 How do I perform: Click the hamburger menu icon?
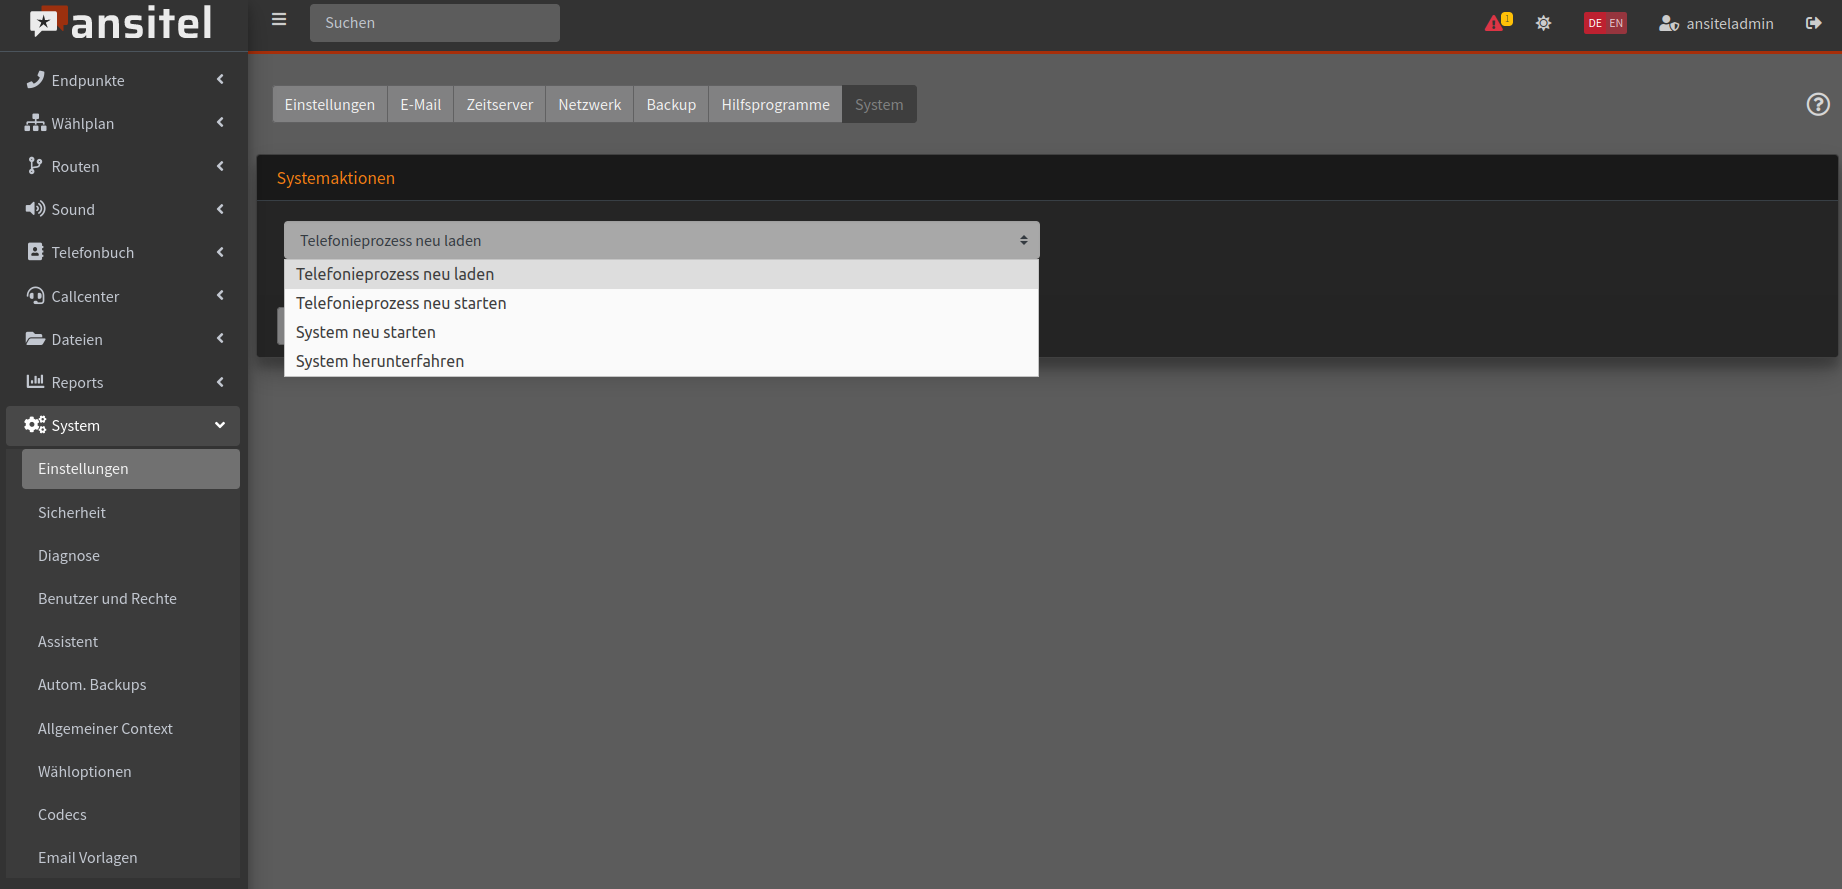point(279,20)
